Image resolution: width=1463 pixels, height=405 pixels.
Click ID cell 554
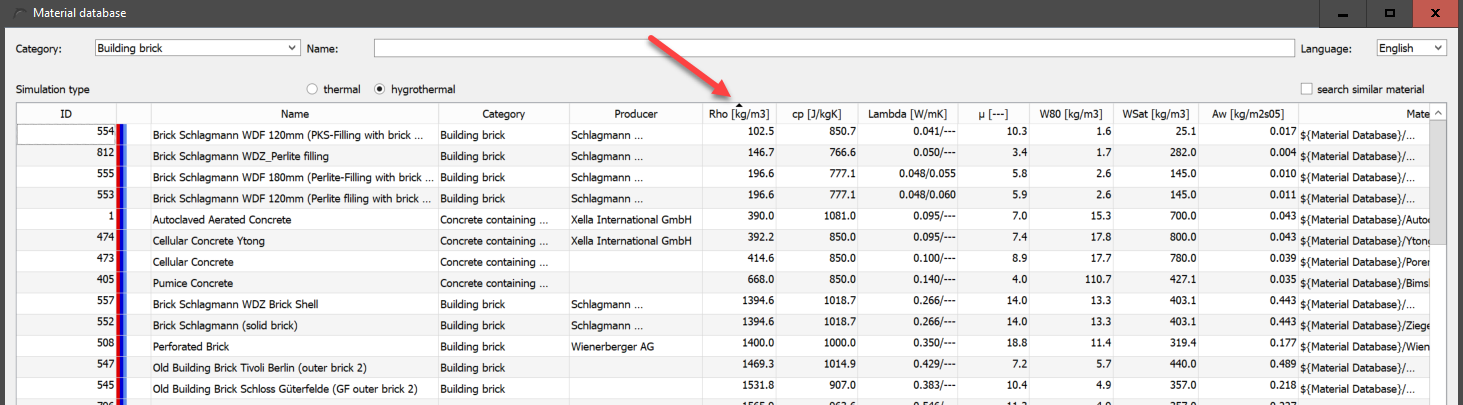(x=66, y=134)
